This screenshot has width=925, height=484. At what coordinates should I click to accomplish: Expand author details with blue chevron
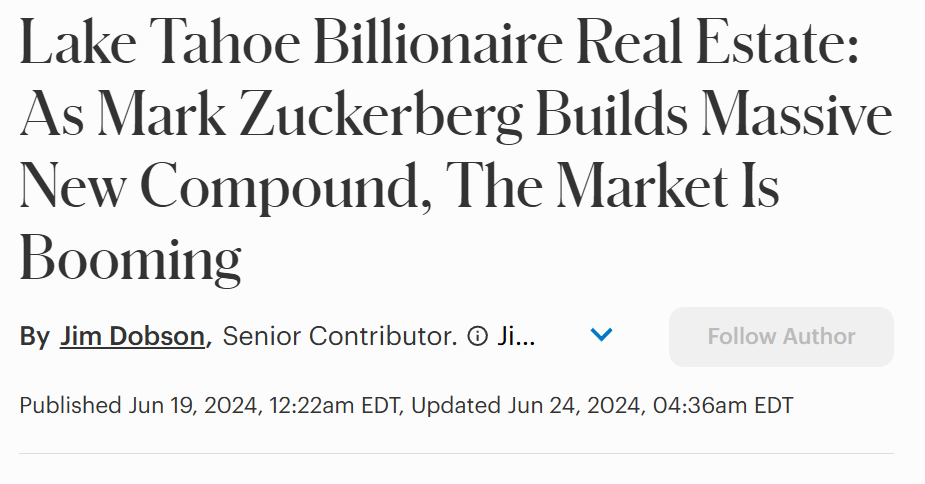point(601,335)
